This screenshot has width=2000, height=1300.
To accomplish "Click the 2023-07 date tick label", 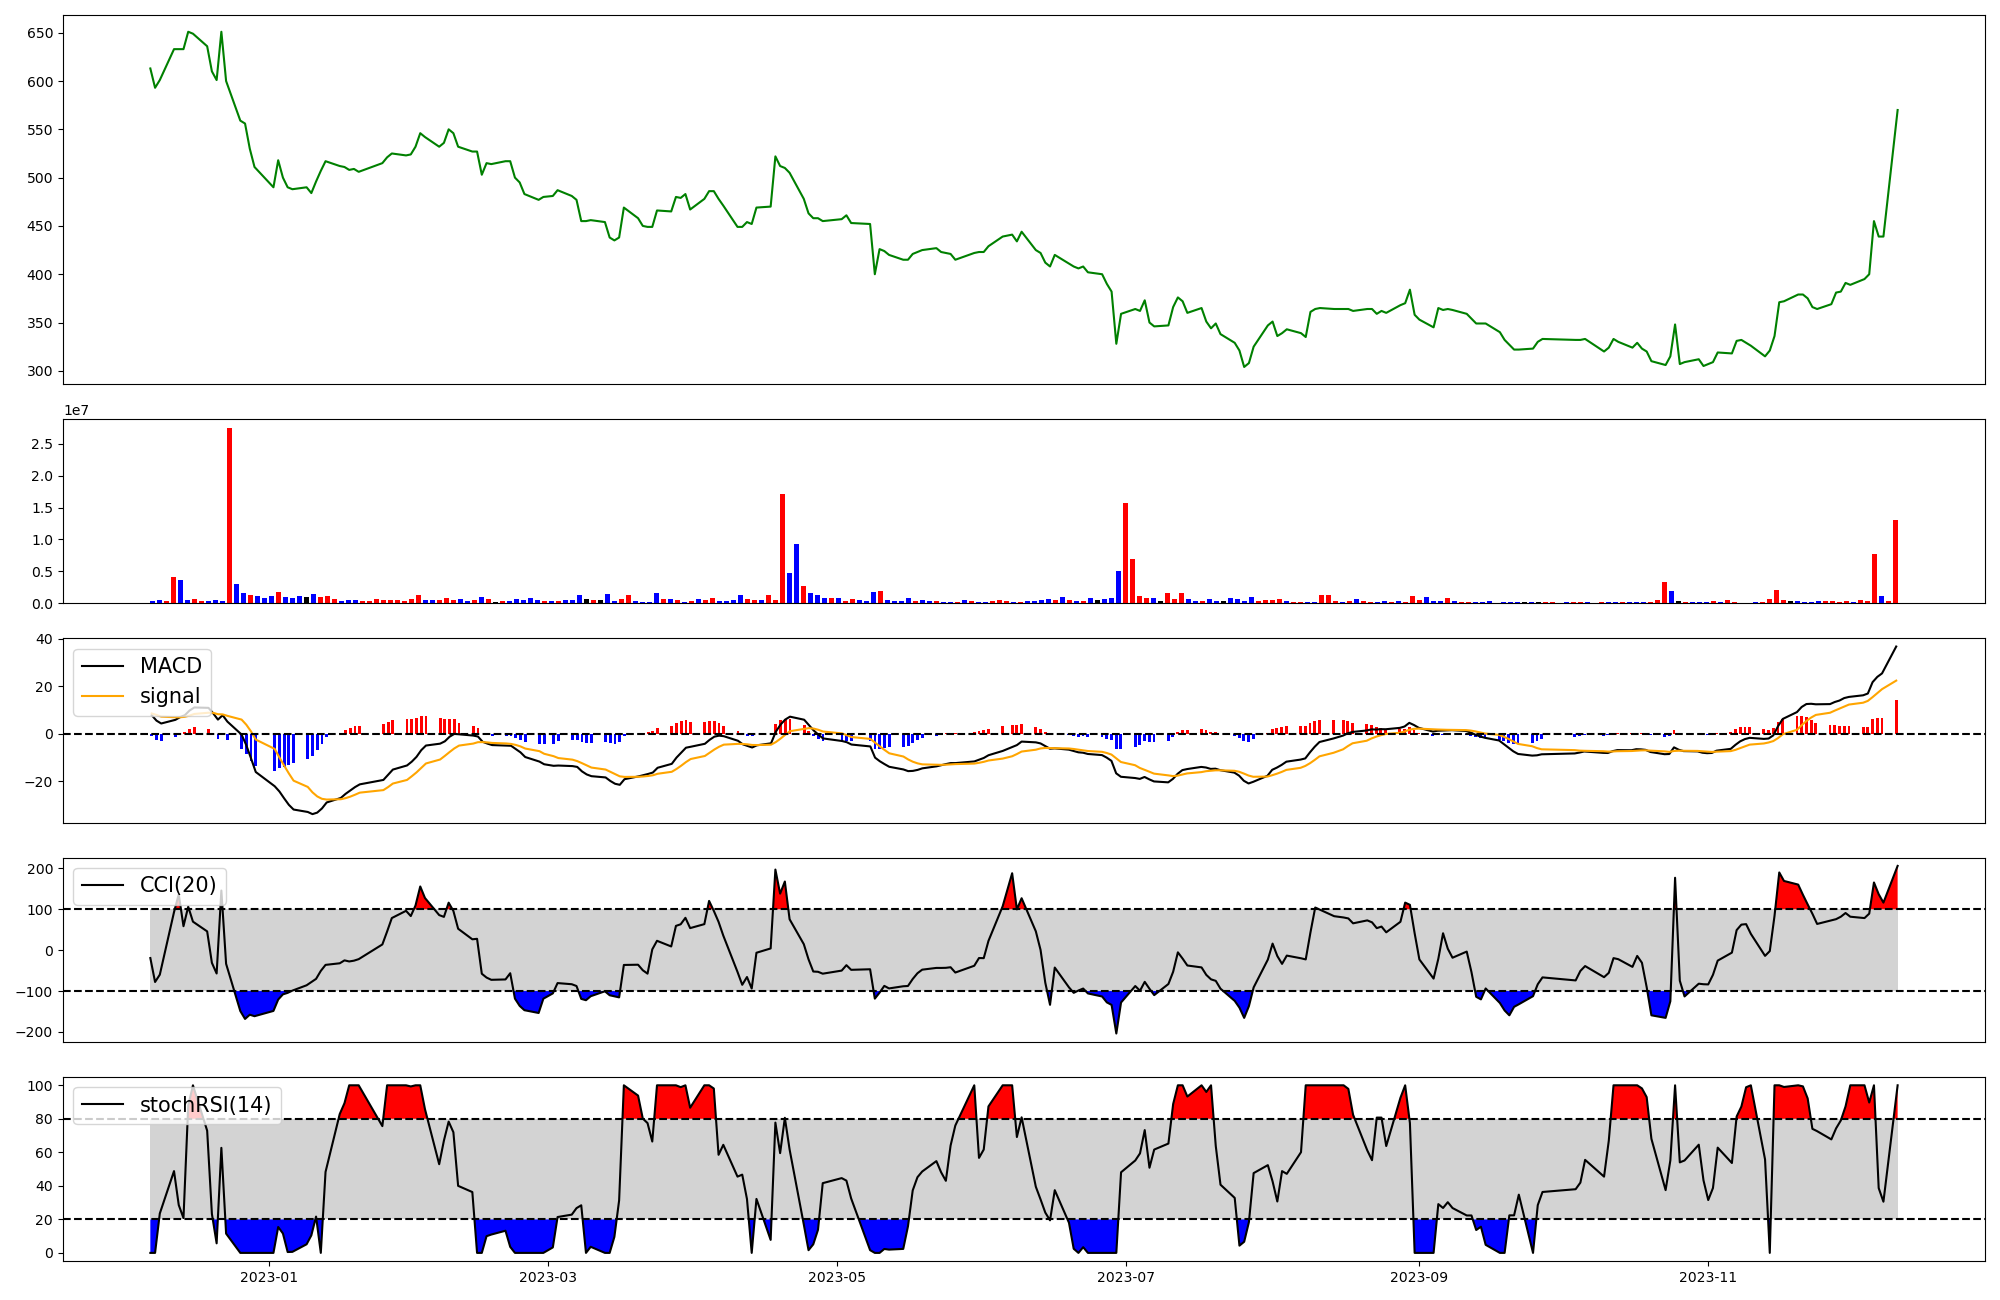I will click(x=1126, y=1277).
